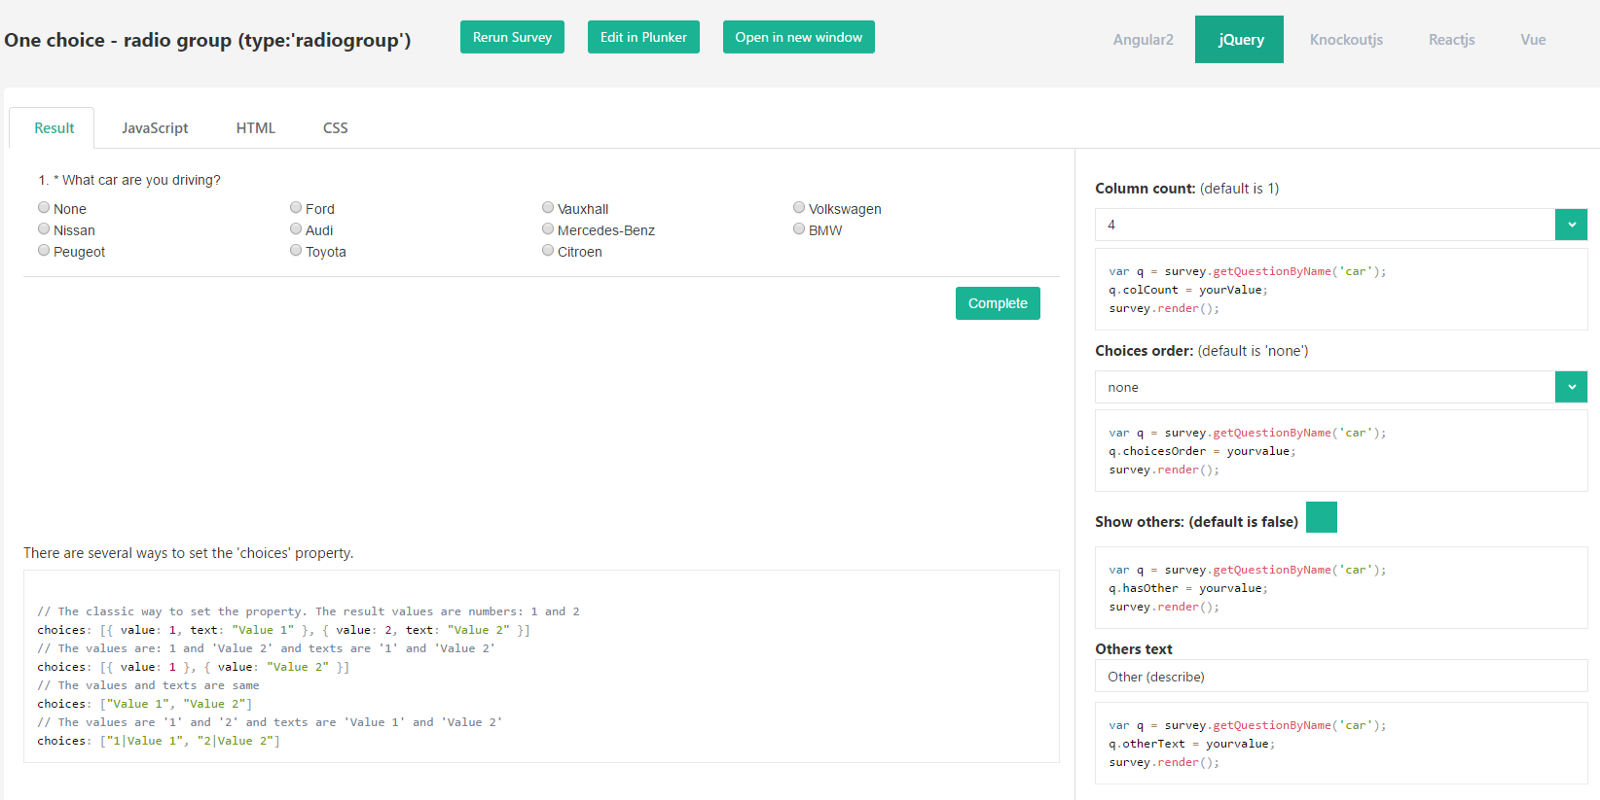1600x800 pixels.
Task: Choose the Nissan radio option
Action: pos(44,229)
